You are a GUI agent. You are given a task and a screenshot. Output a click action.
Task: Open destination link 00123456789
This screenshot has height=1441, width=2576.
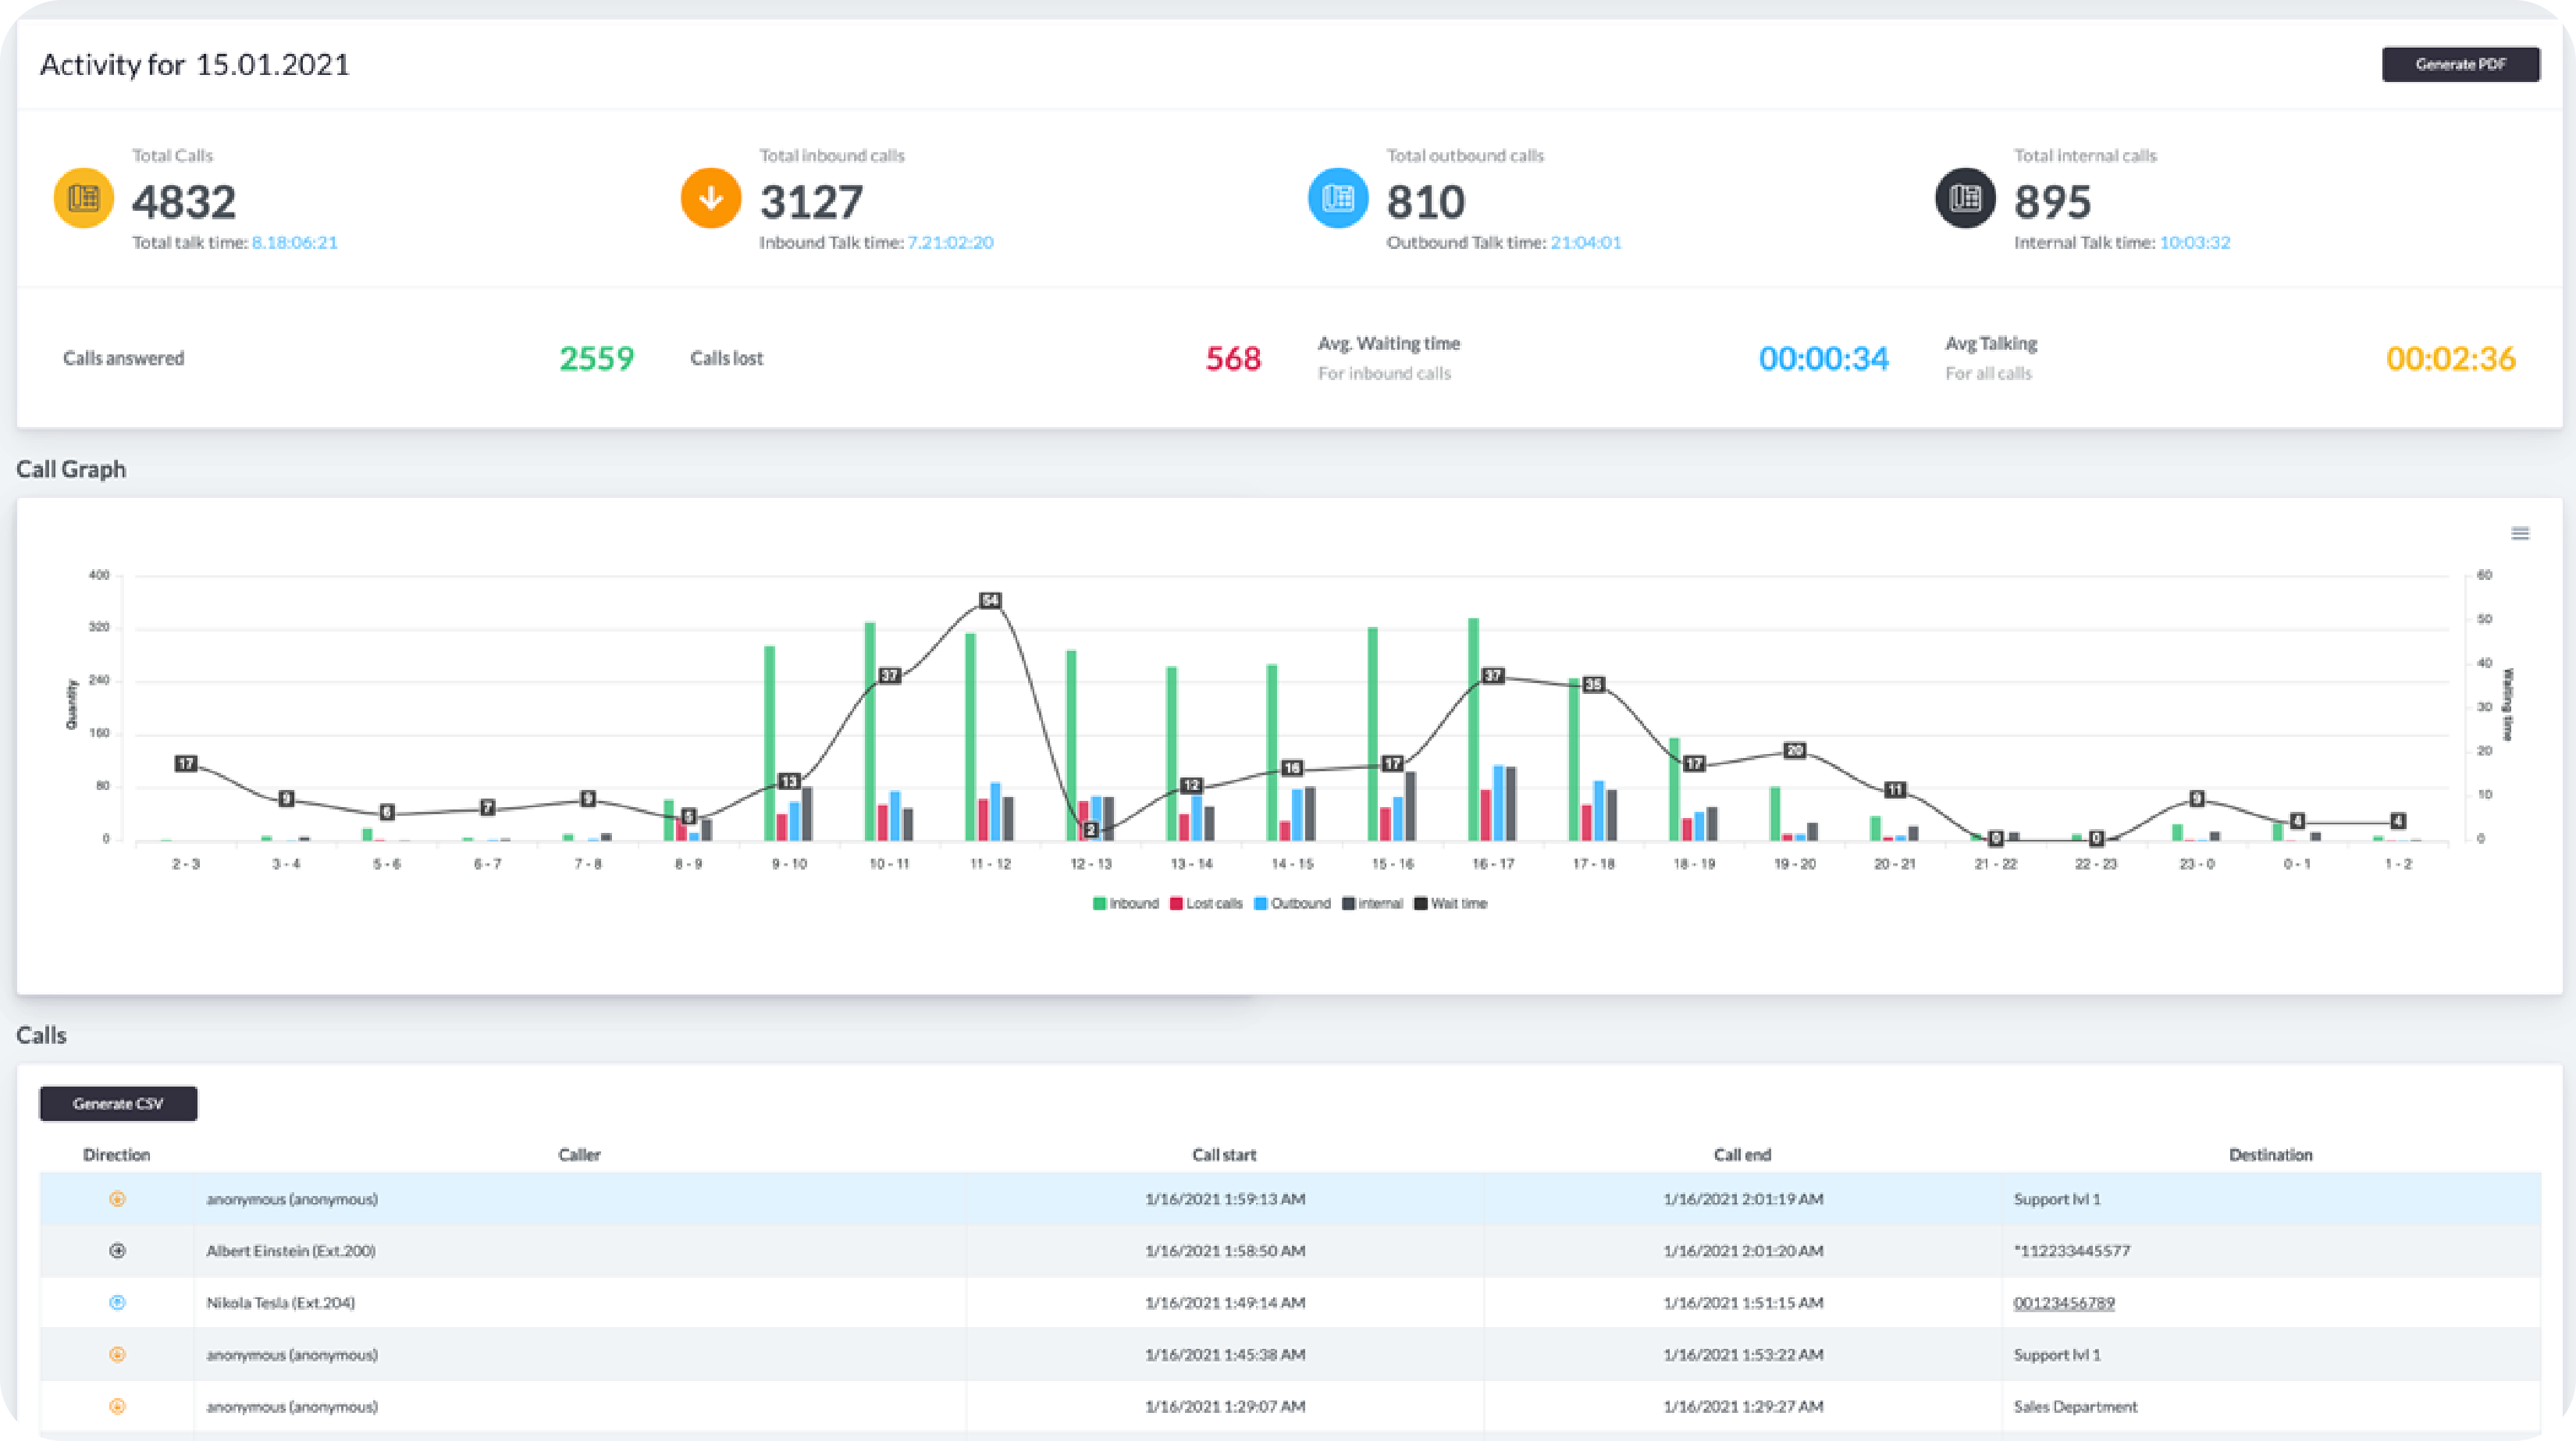pos(2064,1303)
